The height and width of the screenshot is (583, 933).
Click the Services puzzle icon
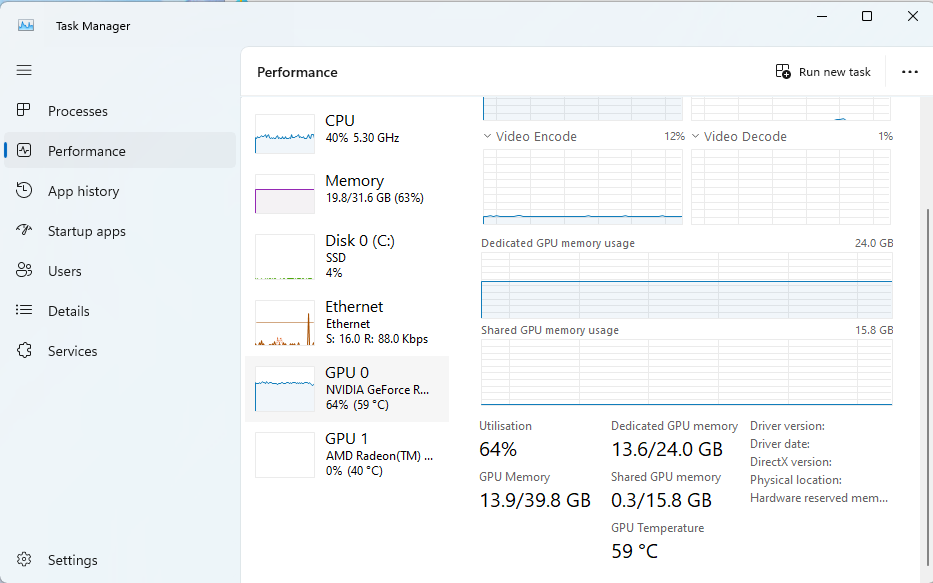pos(24,350)
